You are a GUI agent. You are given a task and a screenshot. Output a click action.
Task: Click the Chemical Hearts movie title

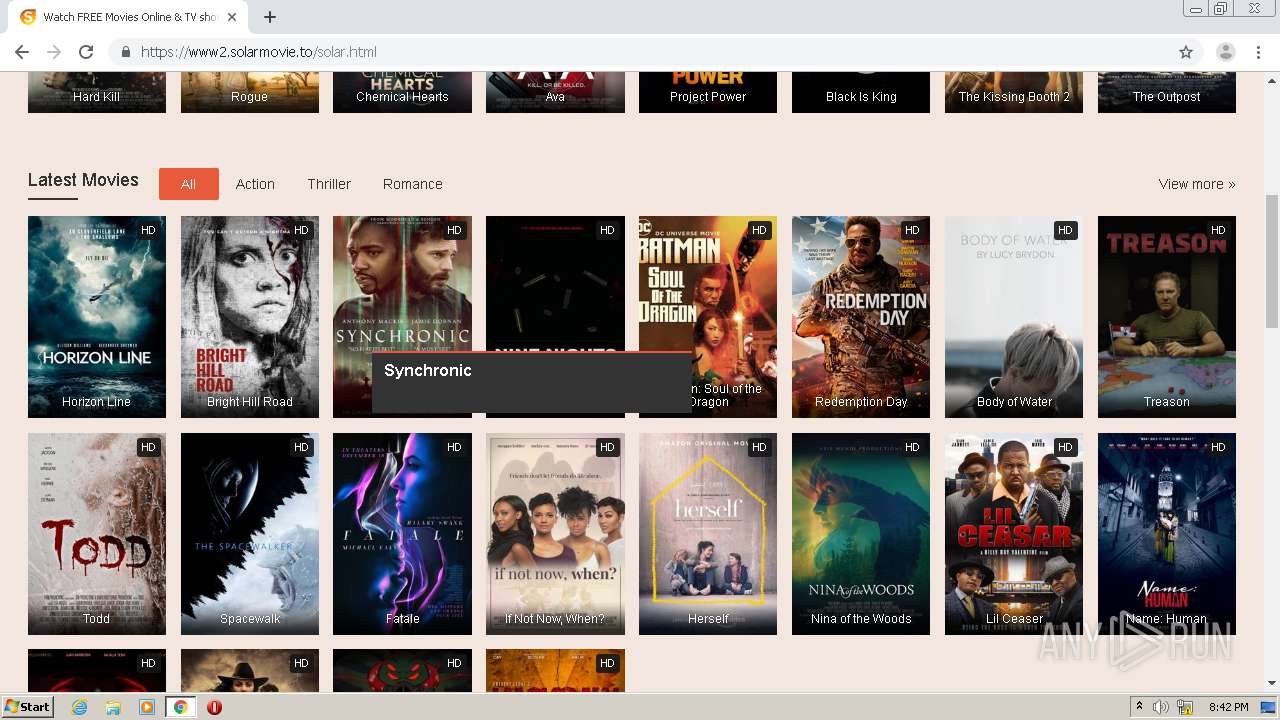pos(402,97)
